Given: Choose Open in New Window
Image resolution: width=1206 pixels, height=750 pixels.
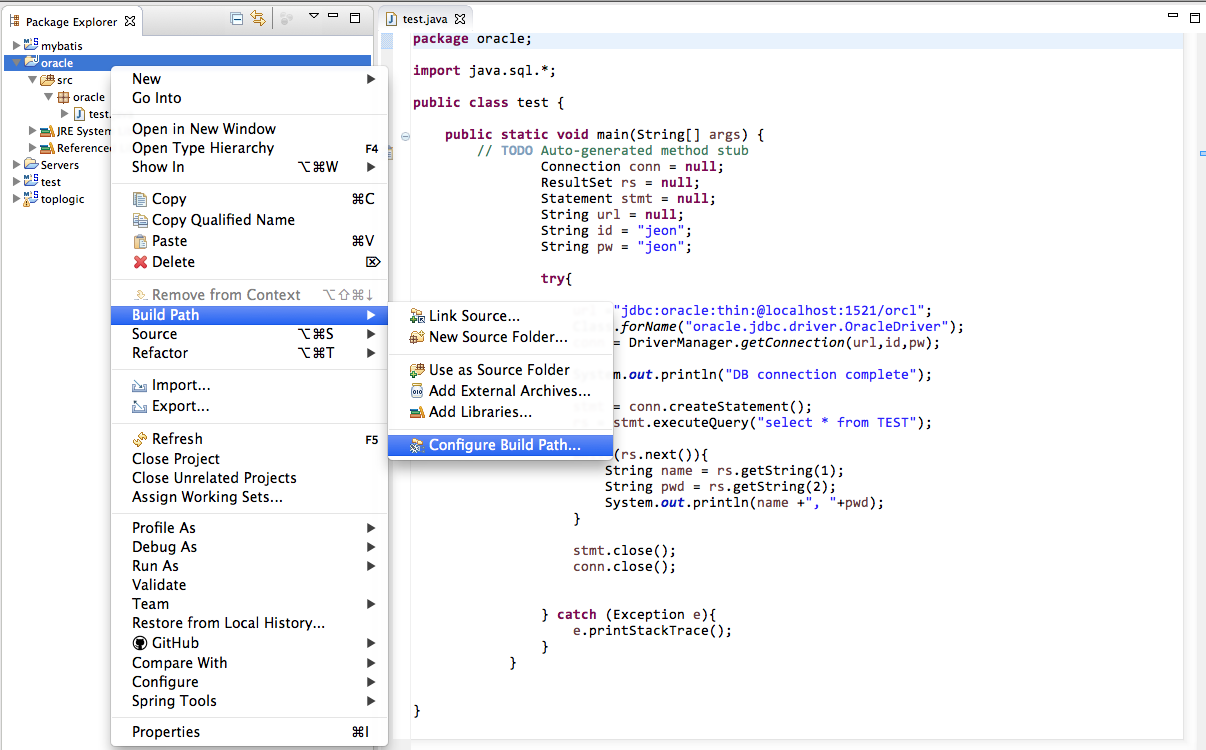Looking at the screenshot, I should pos(249,129).
